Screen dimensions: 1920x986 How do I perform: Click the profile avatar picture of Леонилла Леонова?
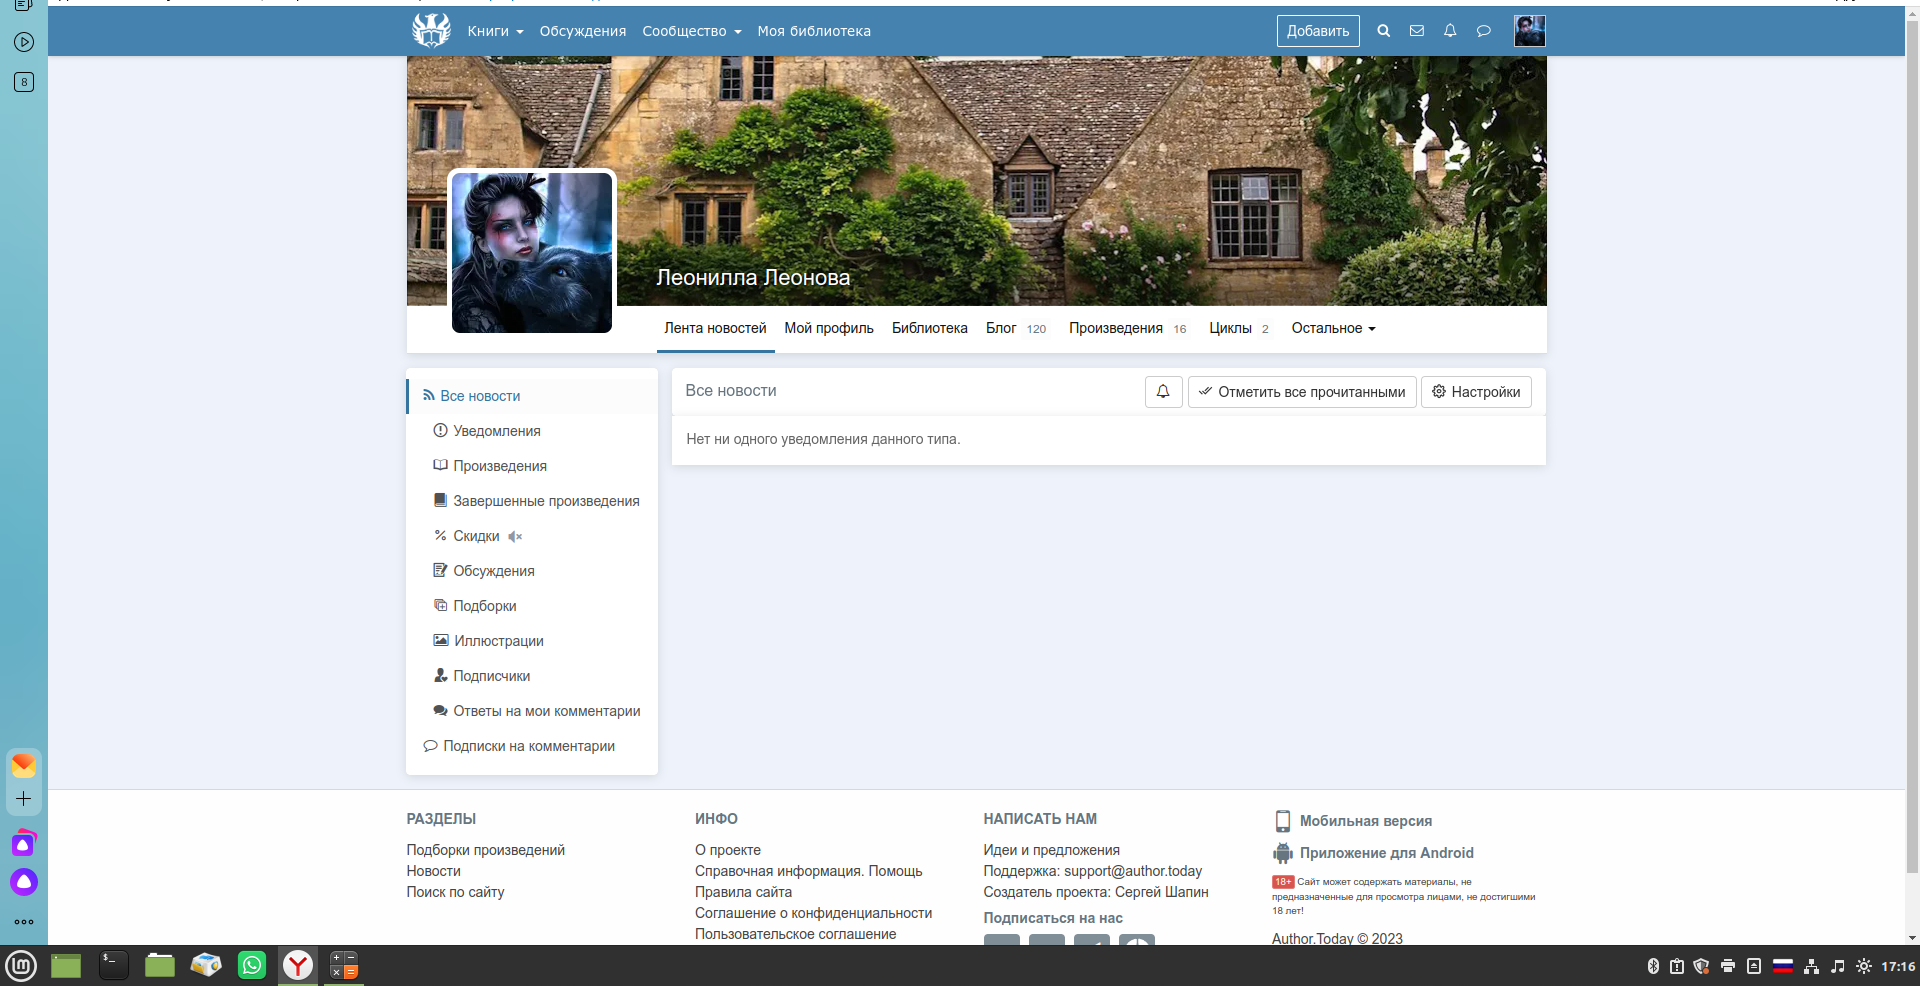click(x=531, y=252)
